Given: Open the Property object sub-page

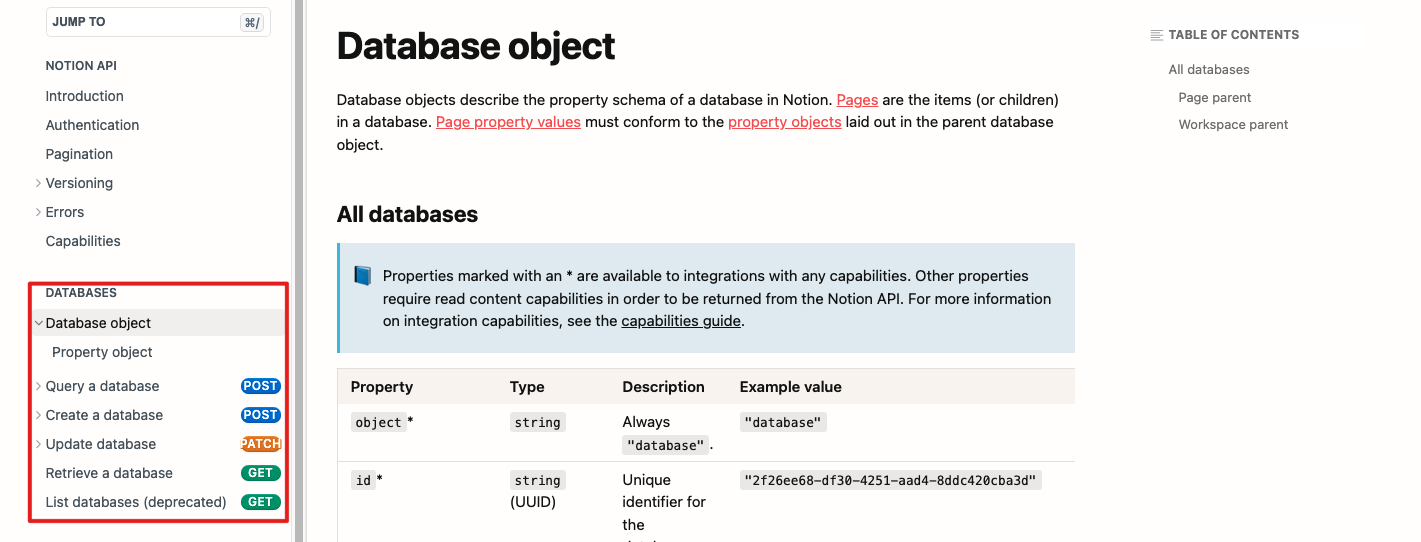Looking at the screenshot, I should pos(102,352).
